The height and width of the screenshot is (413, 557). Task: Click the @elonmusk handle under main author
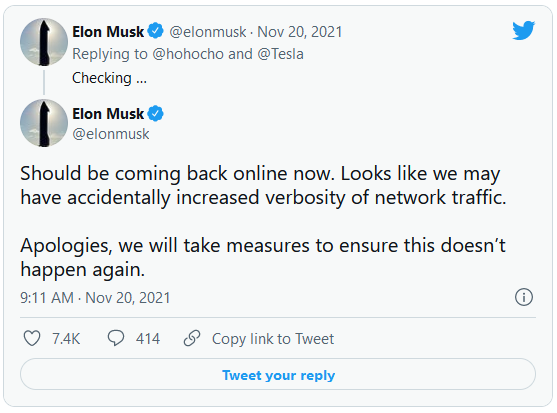pos(111,134)
